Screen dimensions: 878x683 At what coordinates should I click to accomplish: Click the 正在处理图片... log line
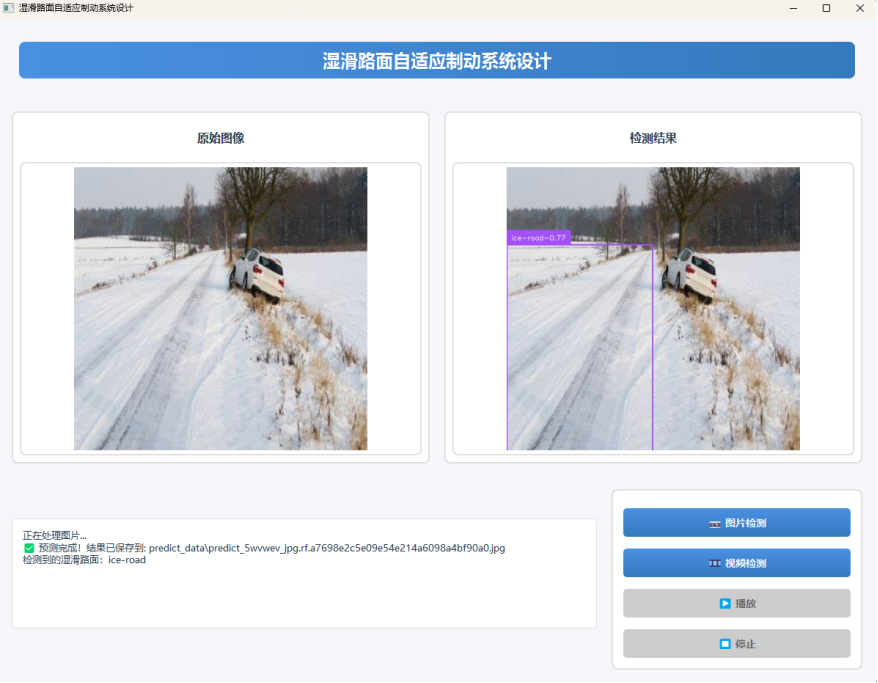tap(55, 536)
